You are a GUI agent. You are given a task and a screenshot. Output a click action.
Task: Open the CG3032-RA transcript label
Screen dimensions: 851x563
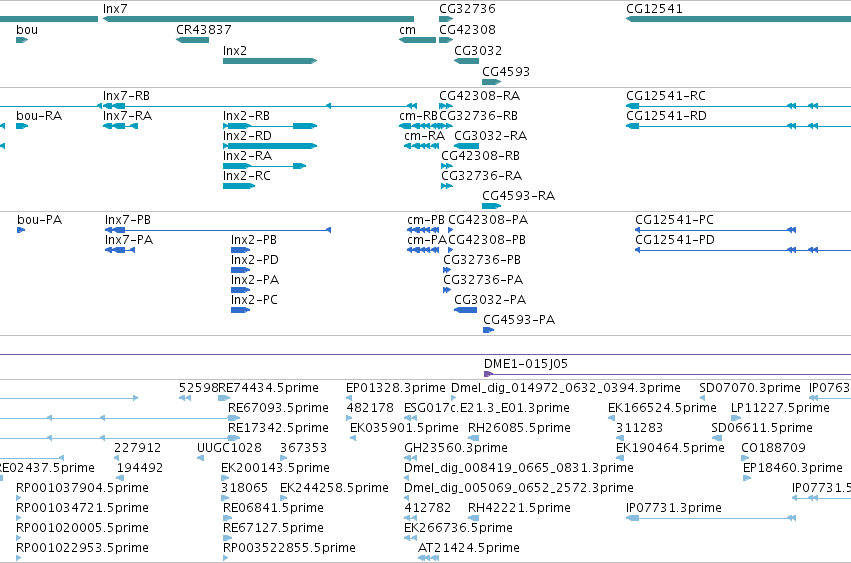[490, 136]
